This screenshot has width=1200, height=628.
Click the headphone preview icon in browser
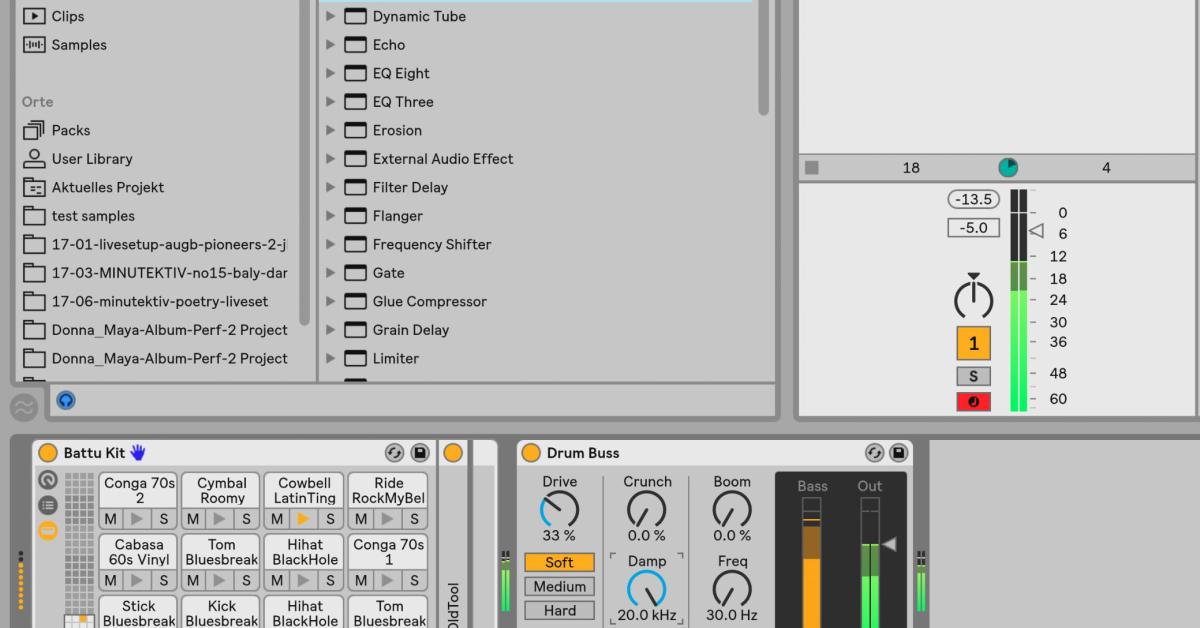point(66,400)
